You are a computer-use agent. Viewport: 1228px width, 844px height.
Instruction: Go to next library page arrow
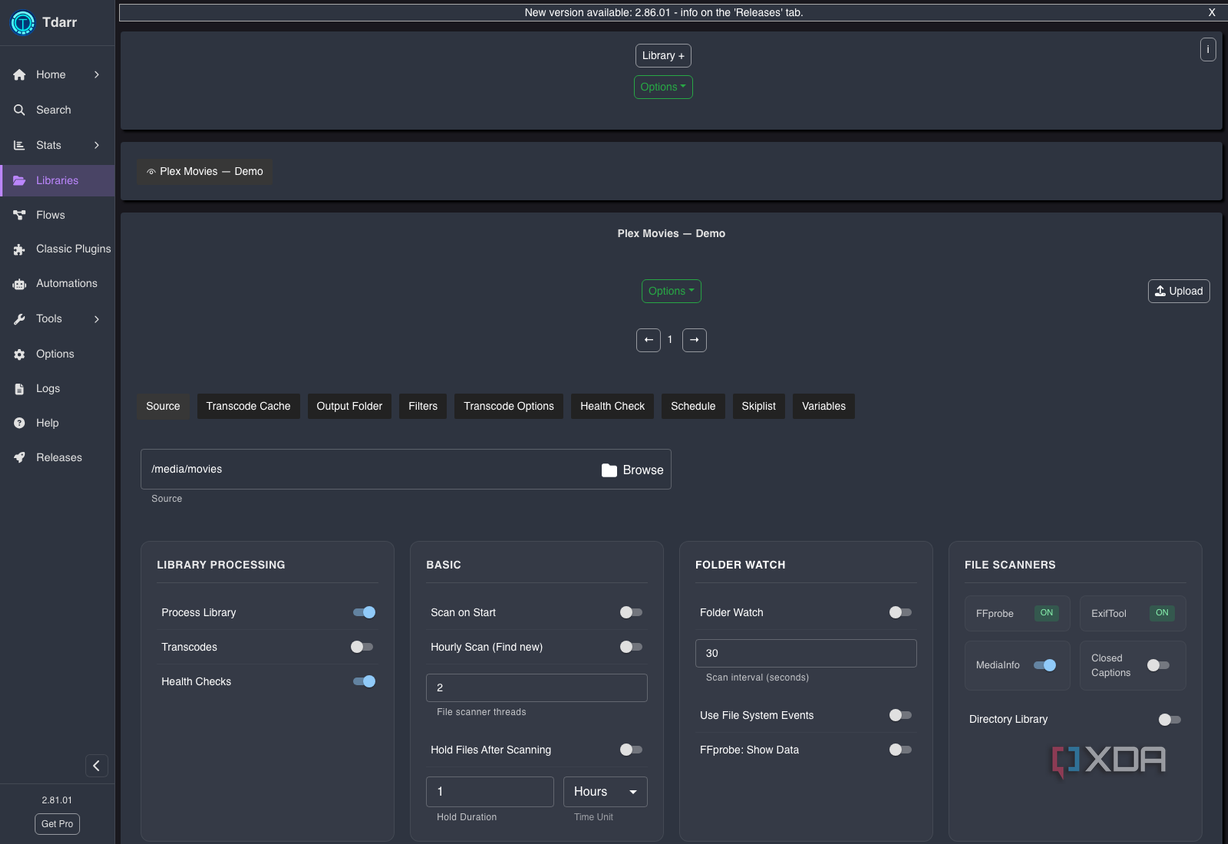click(x=694, y=340)
